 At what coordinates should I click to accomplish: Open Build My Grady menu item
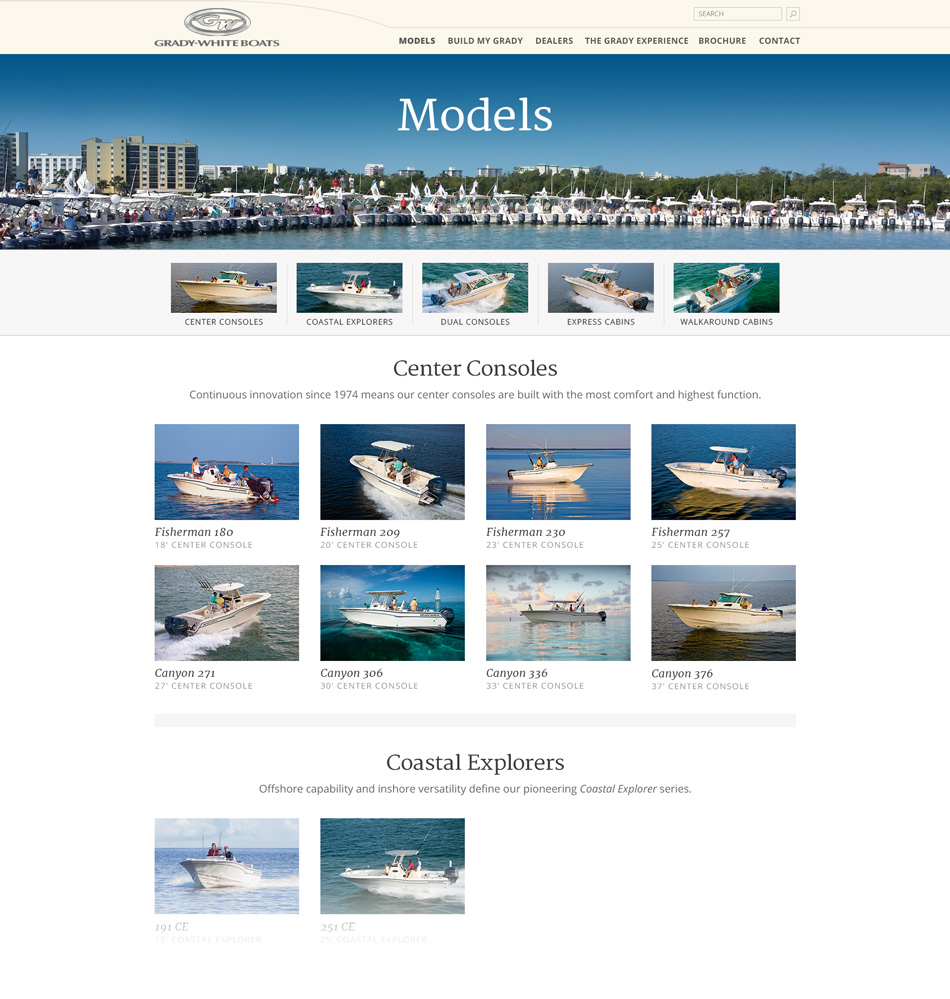tap(485, 41)
